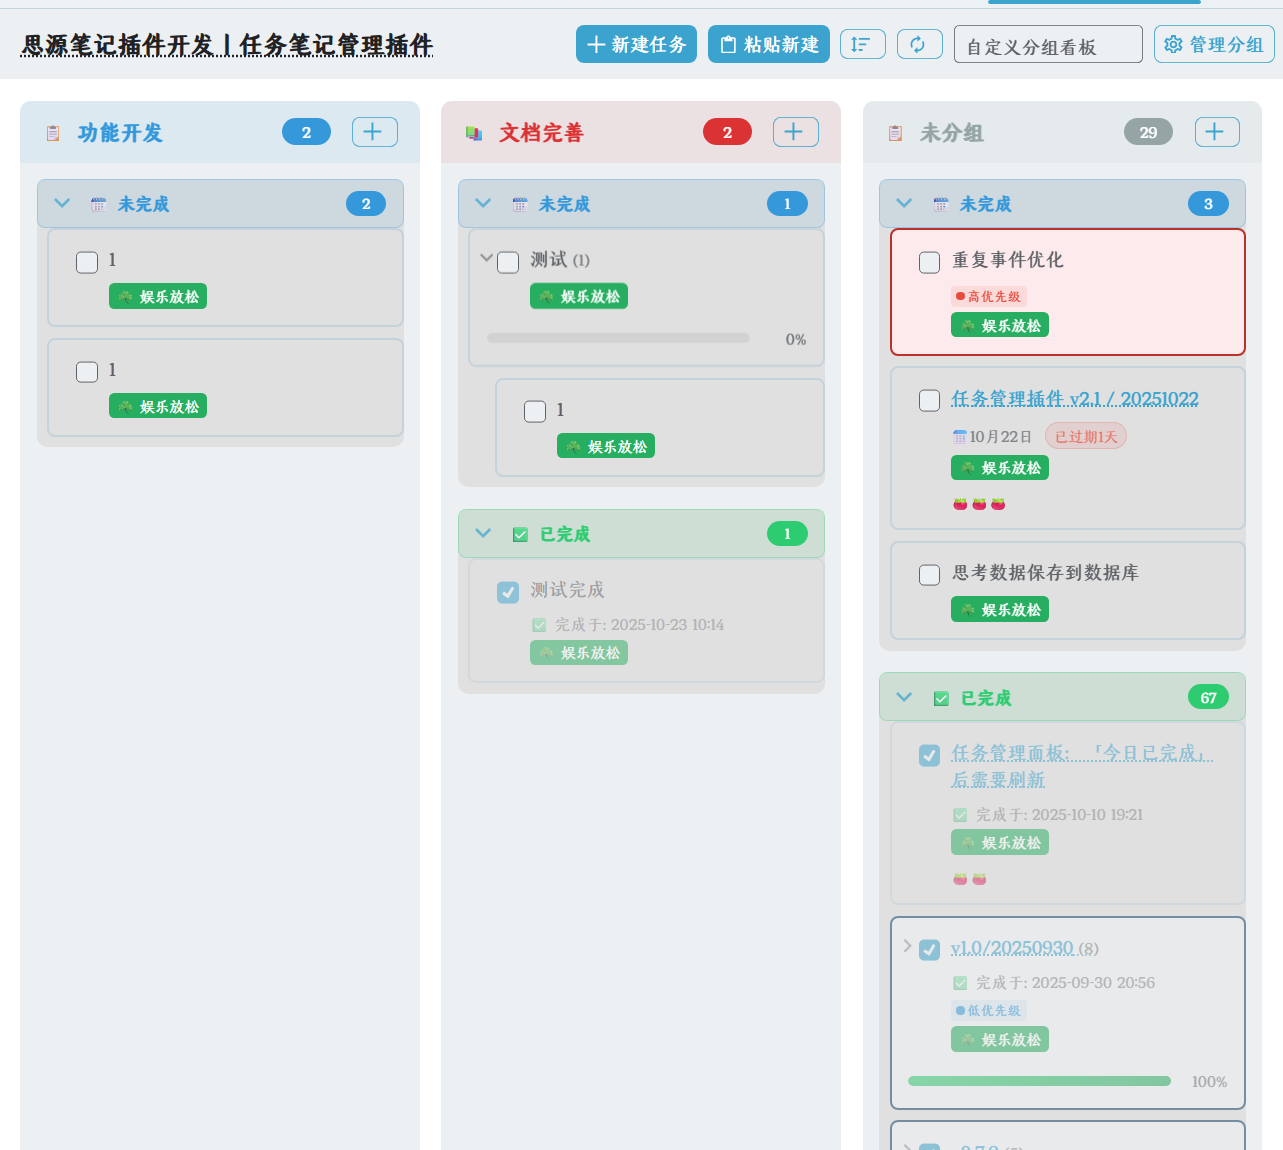This screenshot has width=1283, height=1150.
Task: Mark 思考数据保存到数据库 task as done
Action: 929,575
